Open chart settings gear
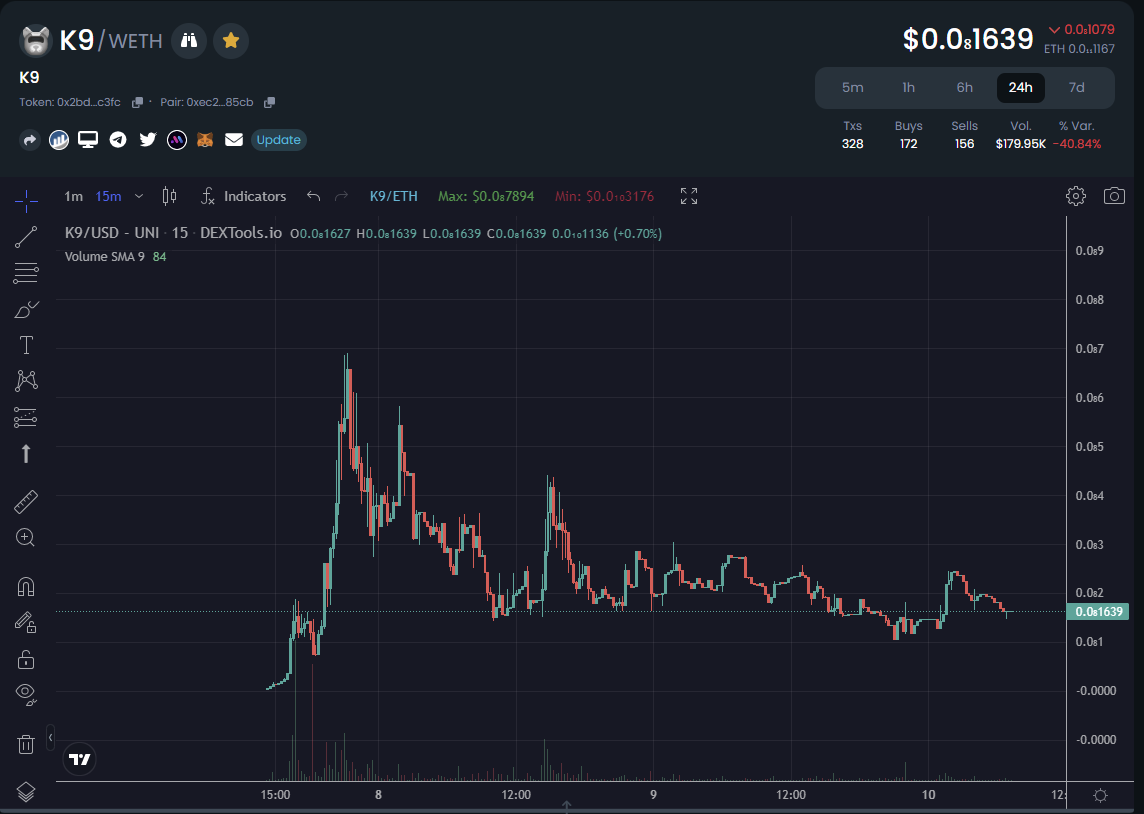Screen dimensions: 1144x814 (x=1075, y=195)
